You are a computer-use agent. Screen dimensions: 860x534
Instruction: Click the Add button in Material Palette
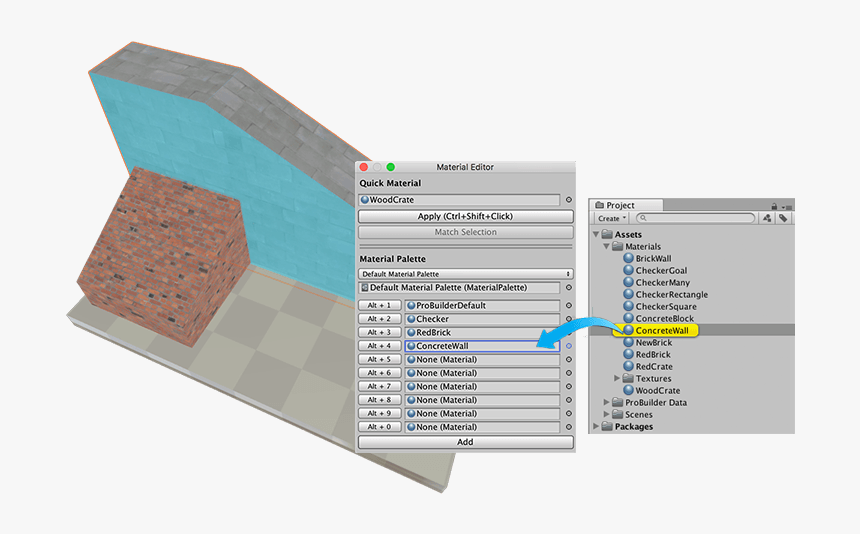click(465, 442)
